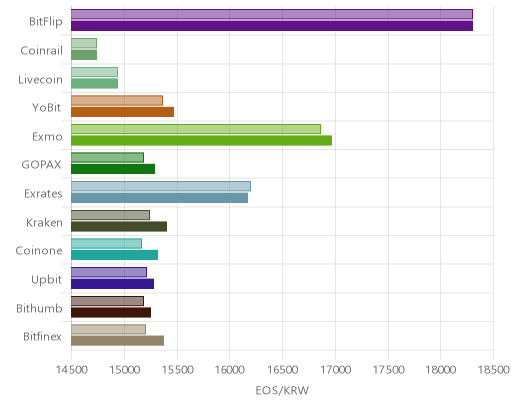Click the dark purple BitFlip bar
This screenshot has width=512, height=408.
point(272,26)
